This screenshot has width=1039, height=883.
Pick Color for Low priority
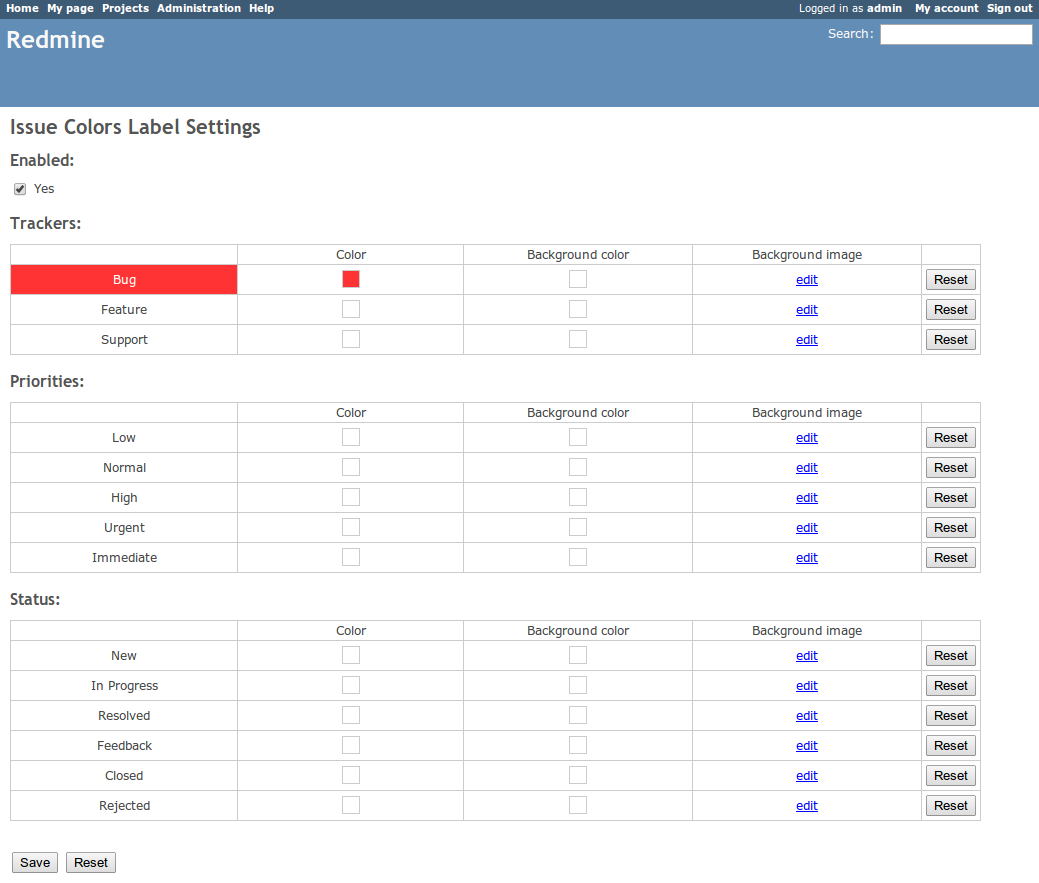pos(351,437)
